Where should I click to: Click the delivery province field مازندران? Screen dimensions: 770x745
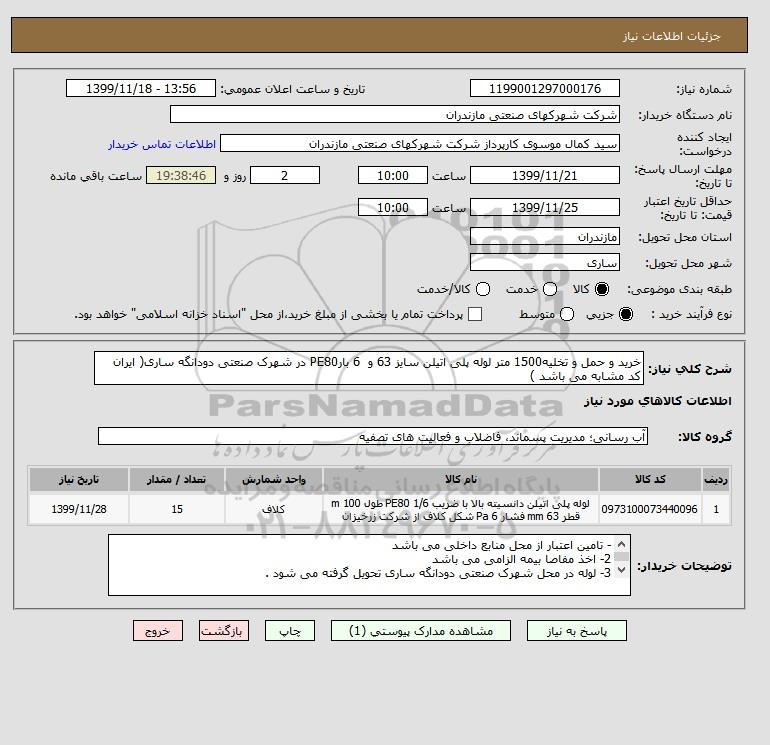545,237
